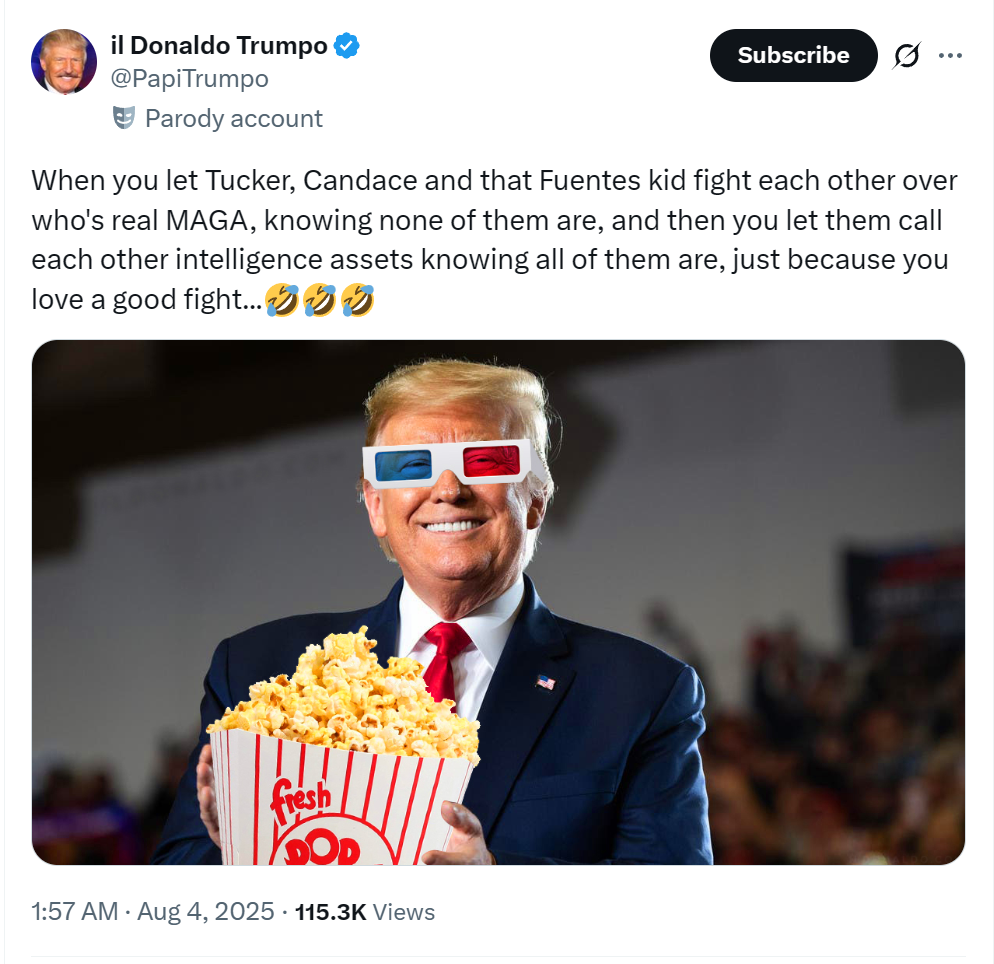Image resolution: width=994 pixels, height=964 pixels.
Task: Click the parody mask icon
Action: [124, 118]
